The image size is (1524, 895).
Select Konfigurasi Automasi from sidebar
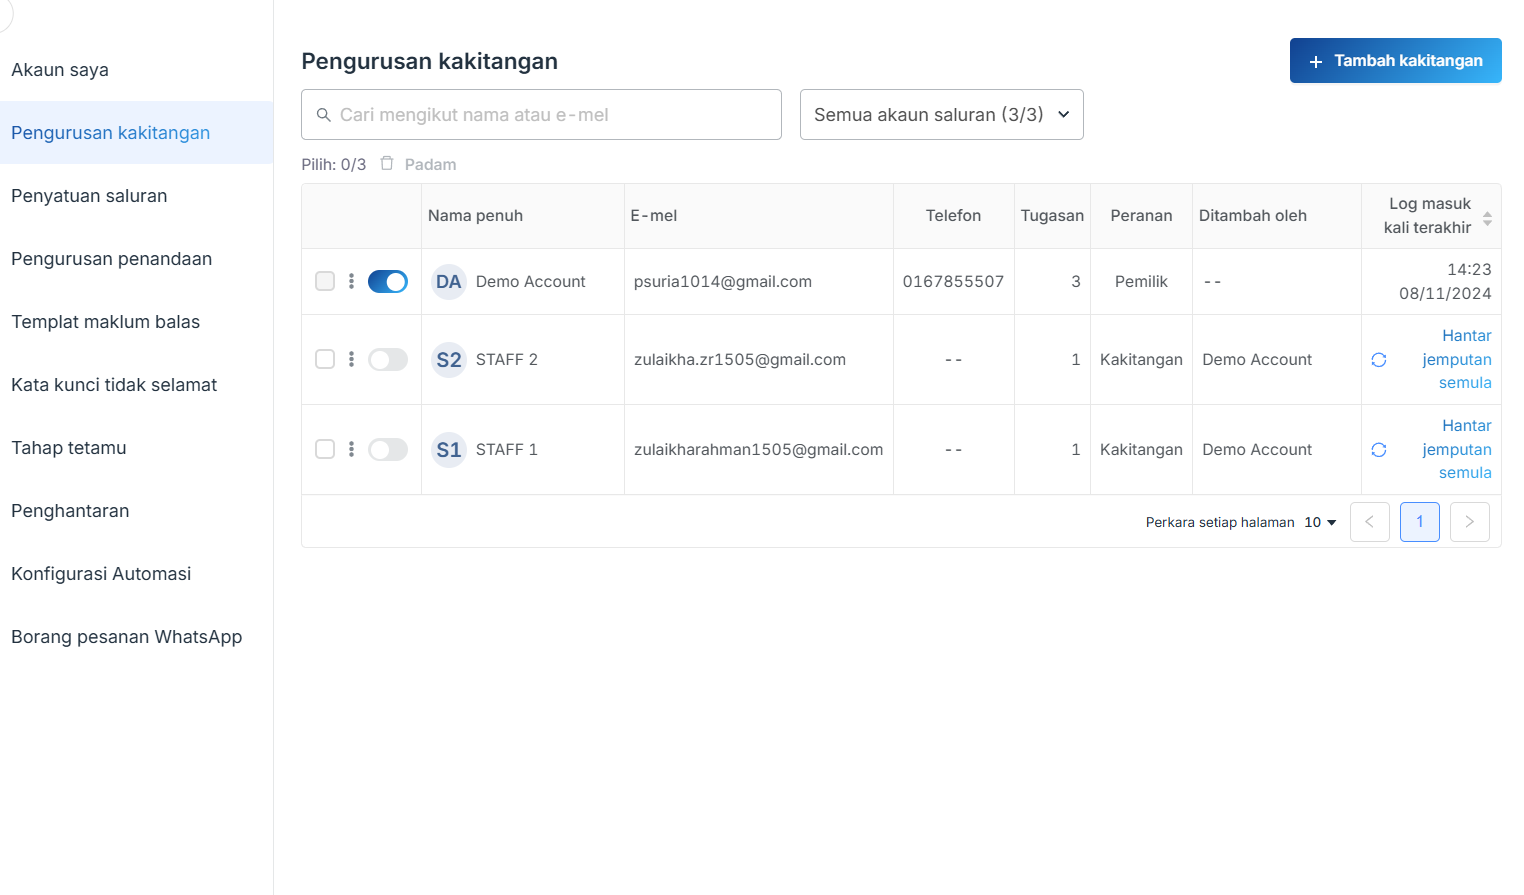pos(101,574)
